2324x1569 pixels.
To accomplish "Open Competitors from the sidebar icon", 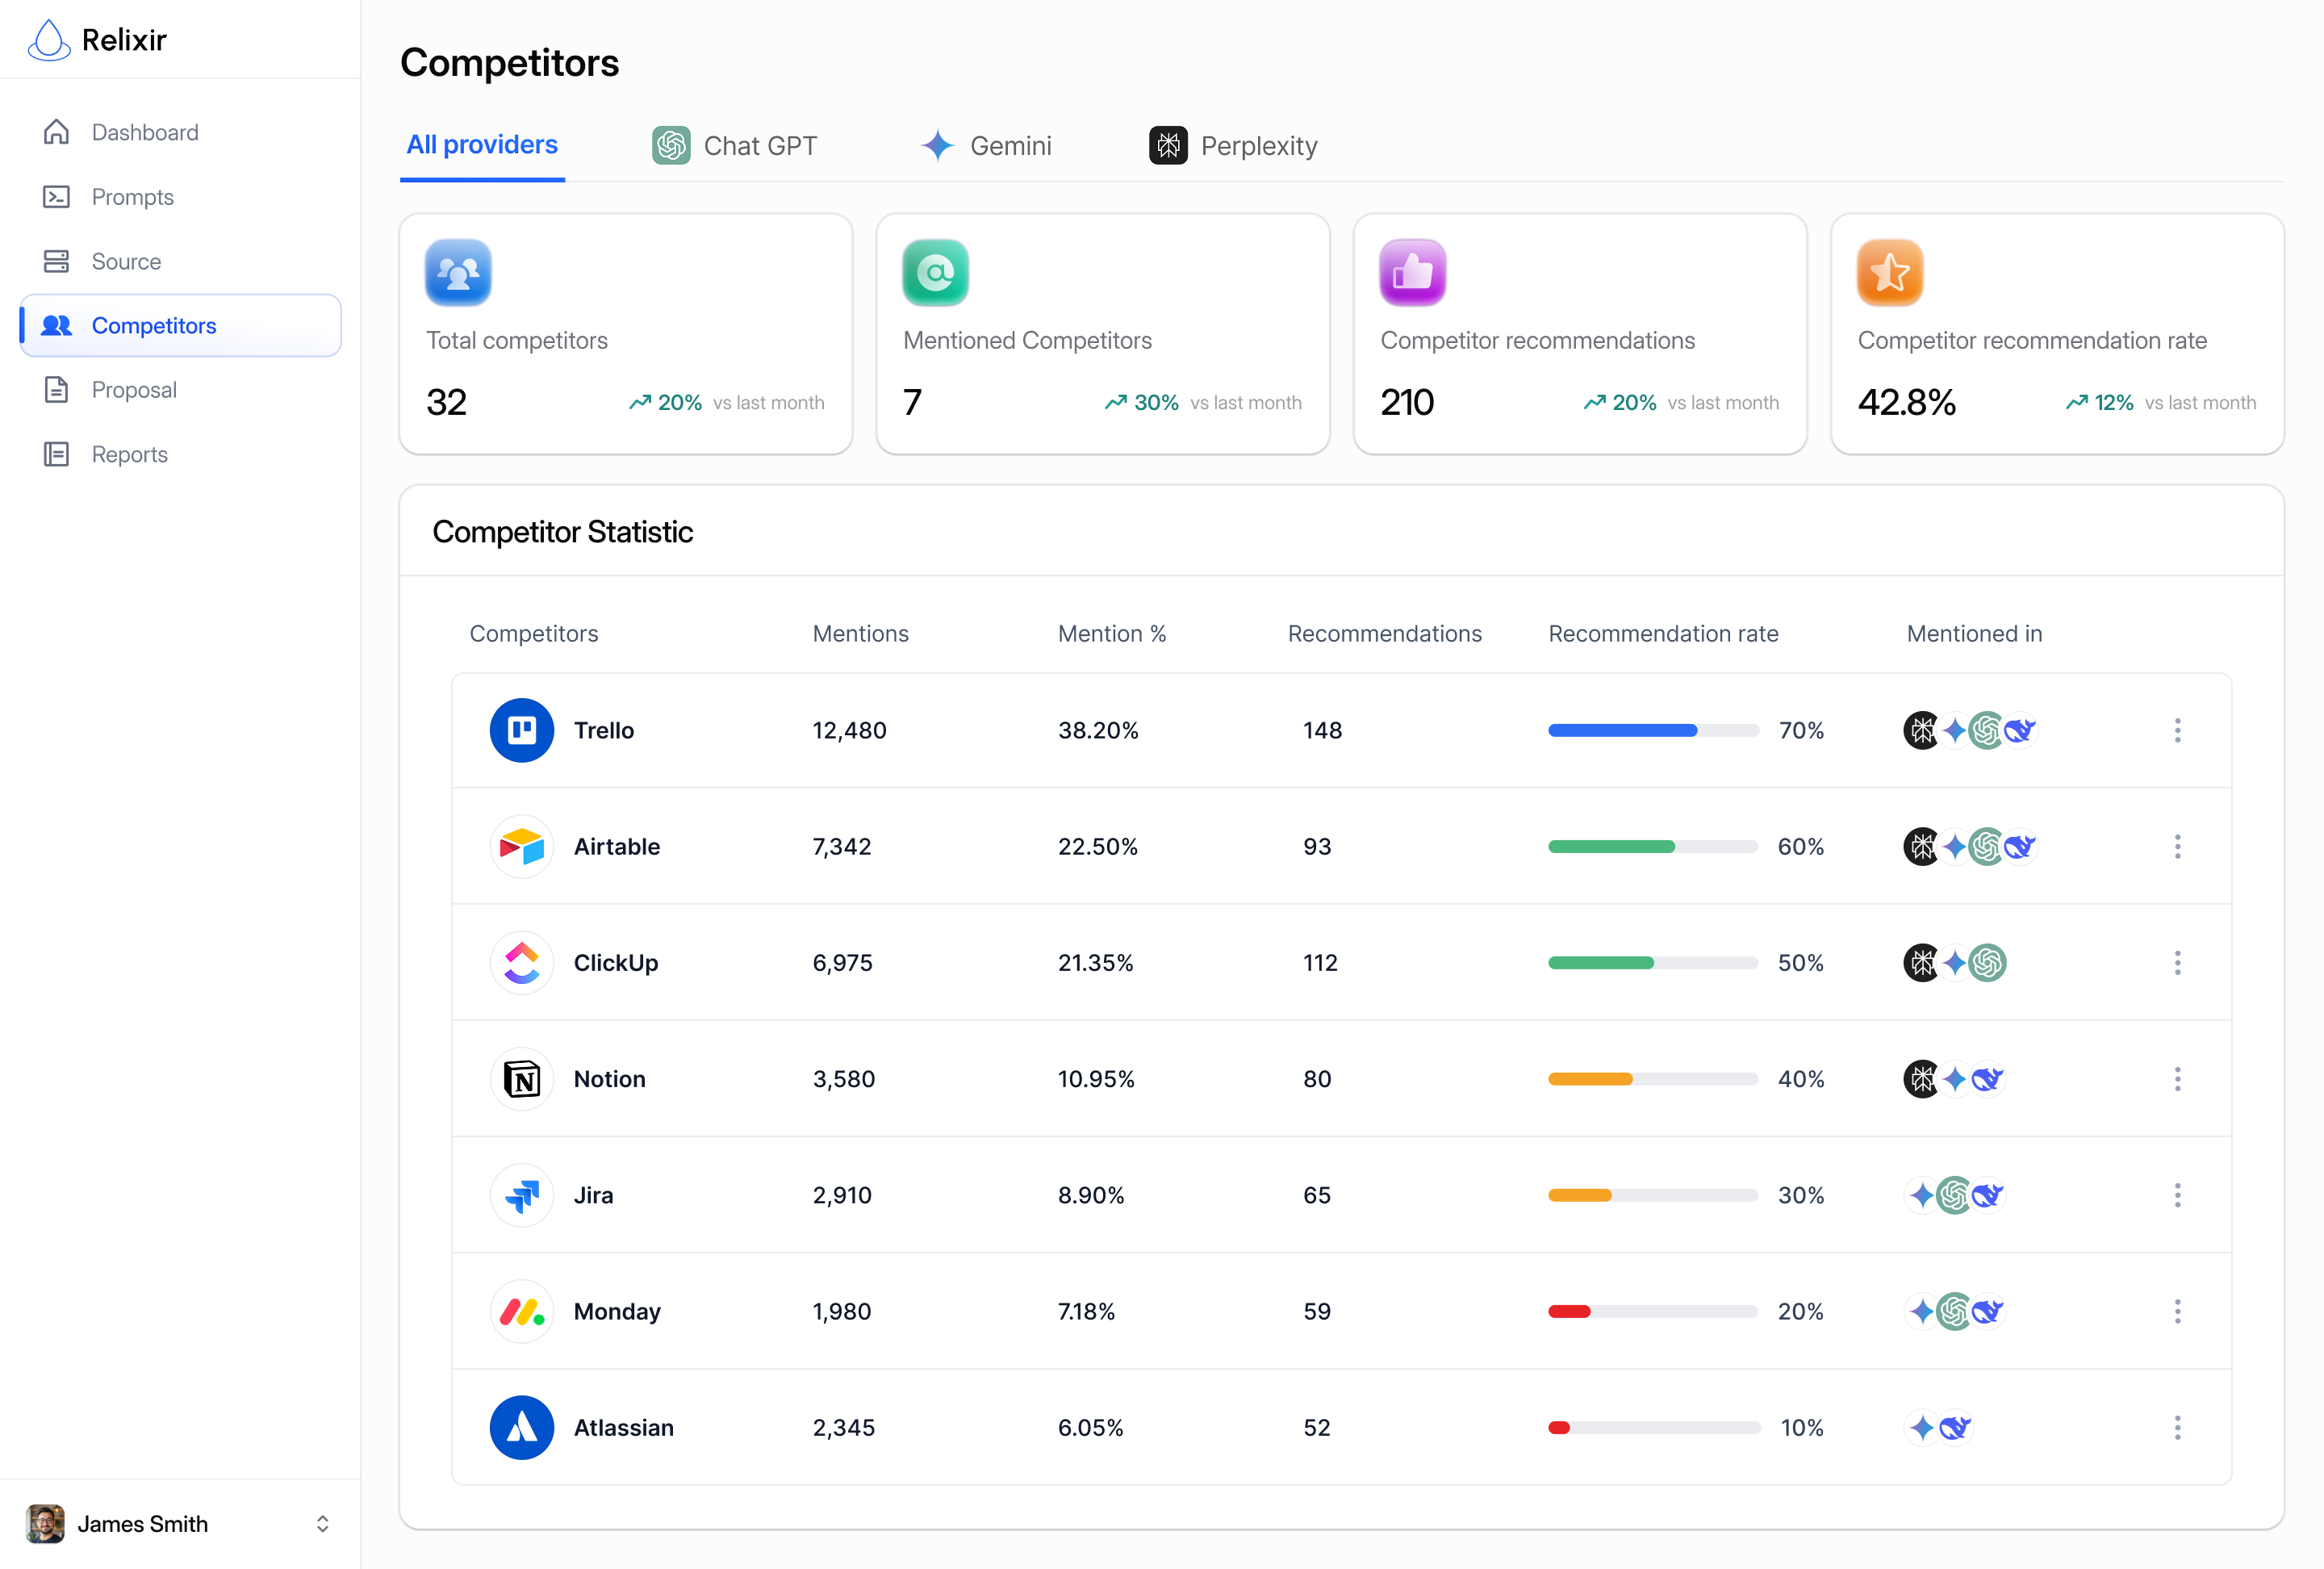I will click(57, 325).
